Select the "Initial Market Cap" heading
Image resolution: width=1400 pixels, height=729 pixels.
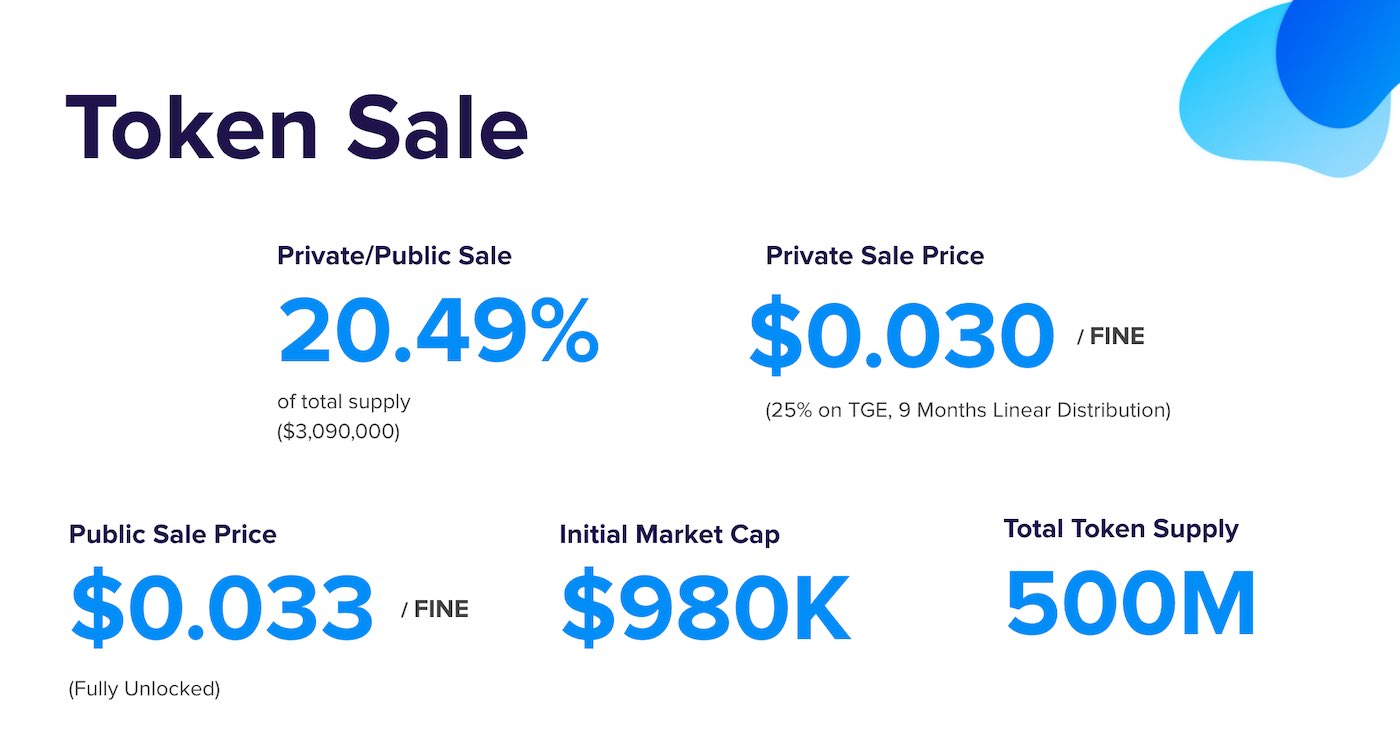point(669,534)
